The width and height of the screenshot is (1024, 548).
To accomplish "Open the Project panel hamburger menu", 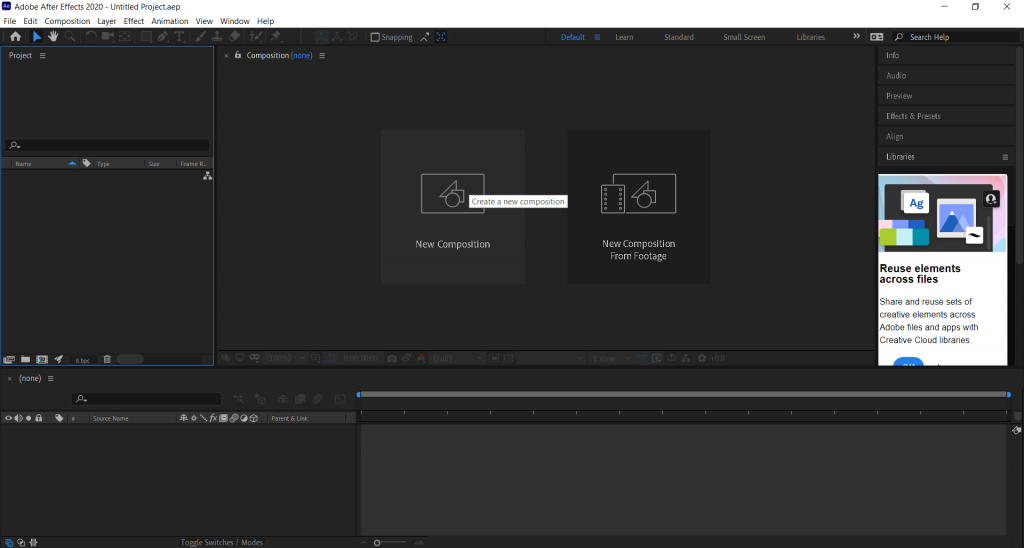I will 43,56.
